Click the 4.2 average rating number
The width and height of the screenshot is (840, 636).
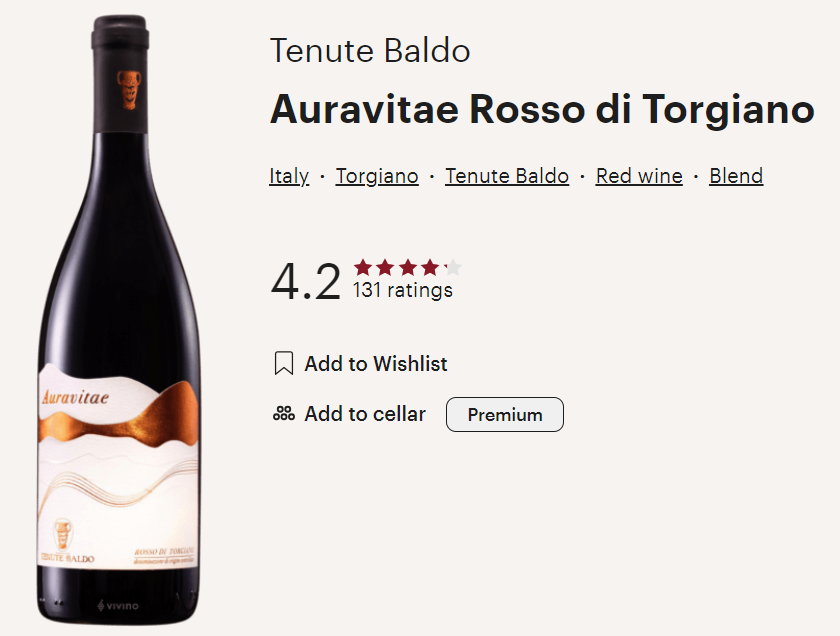tap(306, 282)
